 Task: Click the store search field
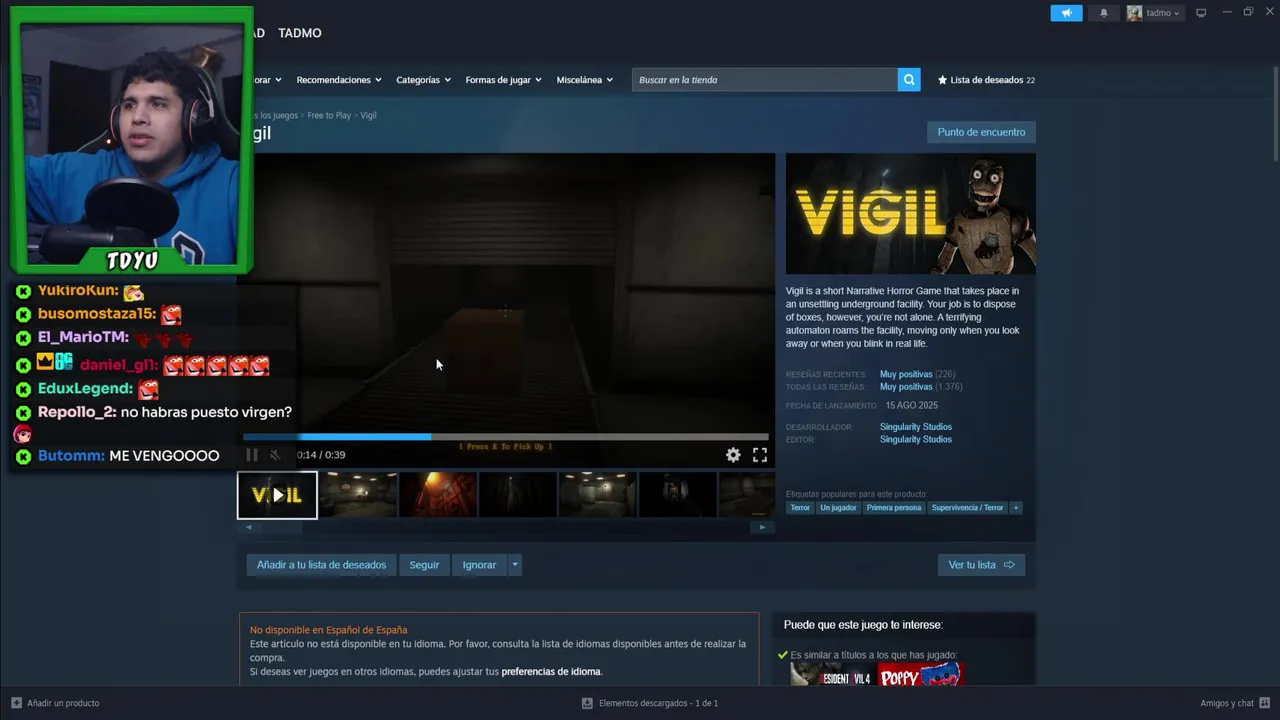(765, 80)
